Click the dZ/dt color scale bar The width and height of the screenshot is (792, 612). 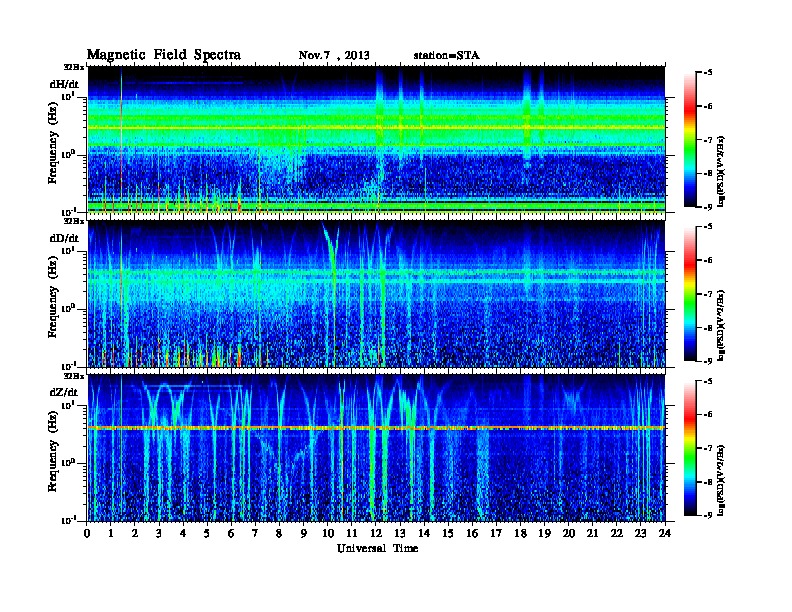689,448
